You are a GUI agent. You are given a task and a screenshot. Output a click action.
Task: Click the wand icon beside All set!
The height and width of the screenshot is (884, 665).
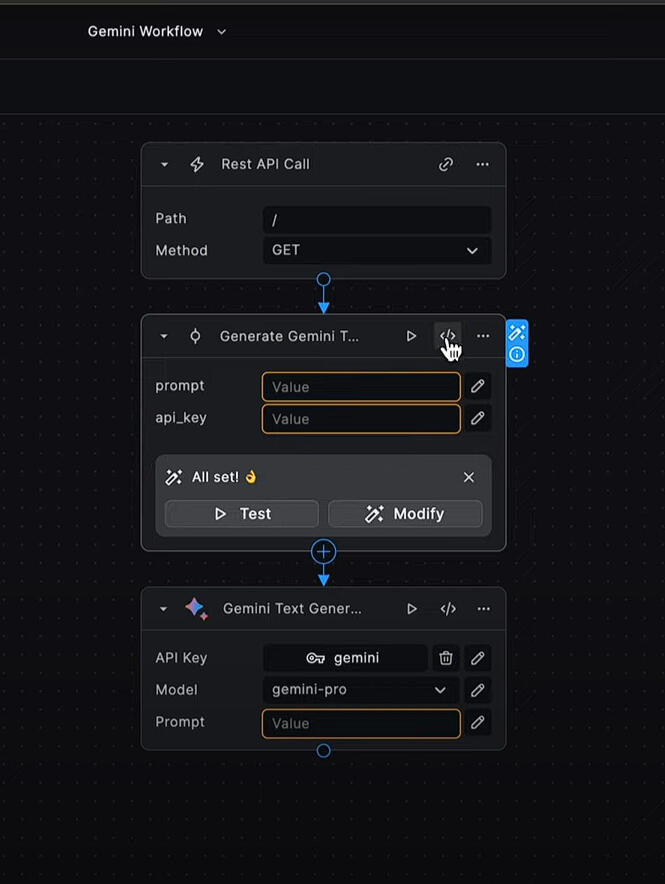click(x=174, y=478)
